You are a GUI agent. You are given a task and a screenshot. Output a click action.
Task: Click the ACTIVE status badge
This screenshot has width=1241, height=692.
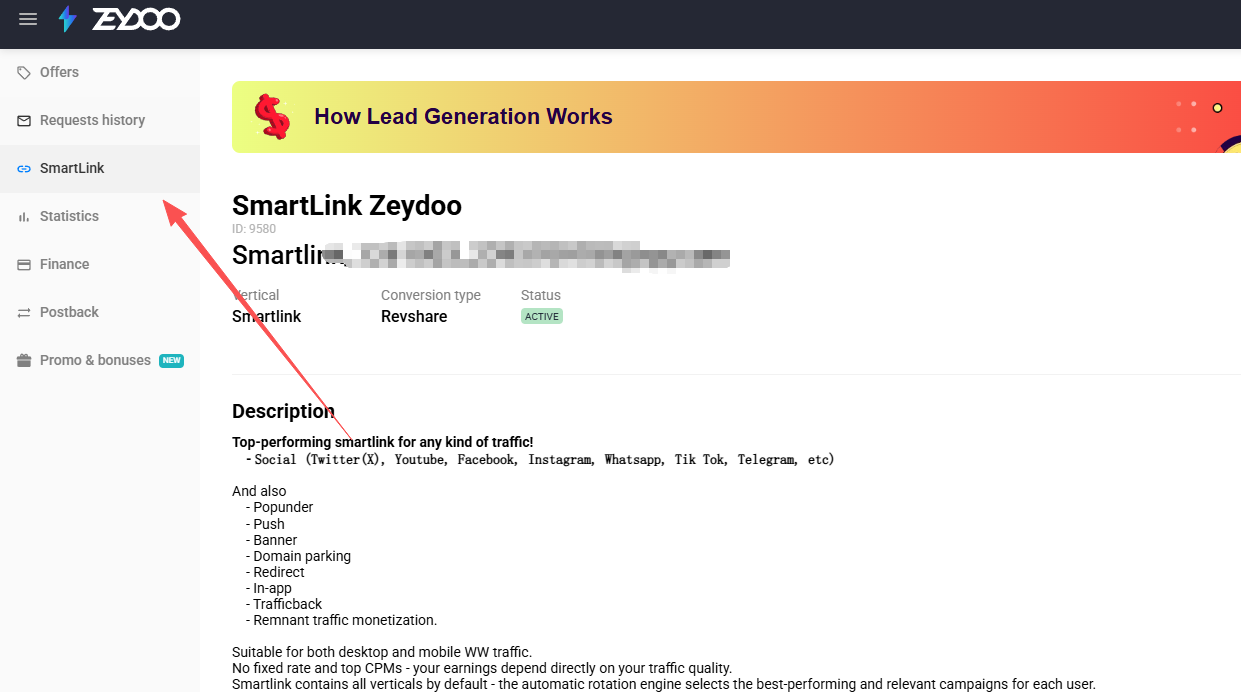click(x=542, y=316)
